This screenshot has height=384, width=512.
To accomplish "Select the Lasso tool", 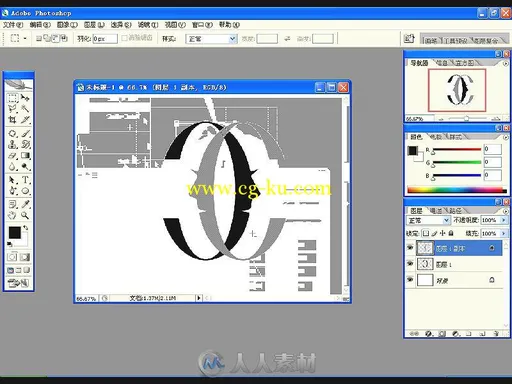I will pyautogui.click(x=13, y=108).
